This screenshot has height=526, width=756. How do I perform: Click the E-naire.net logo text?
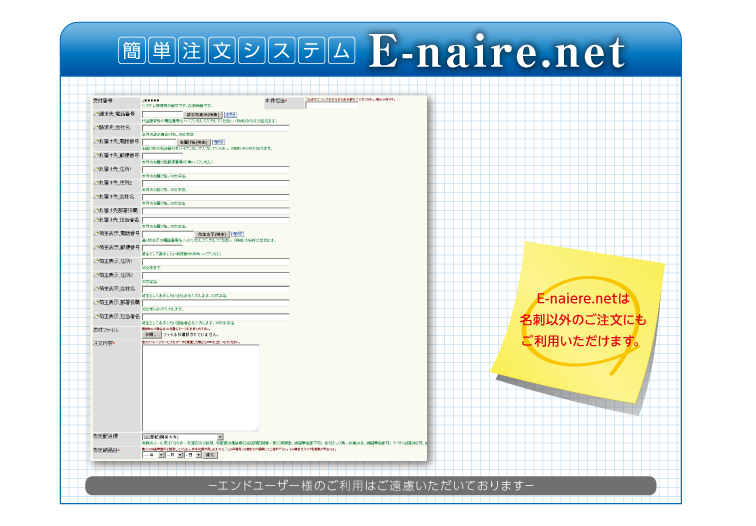pyautogui.click(x=497, y=51)
